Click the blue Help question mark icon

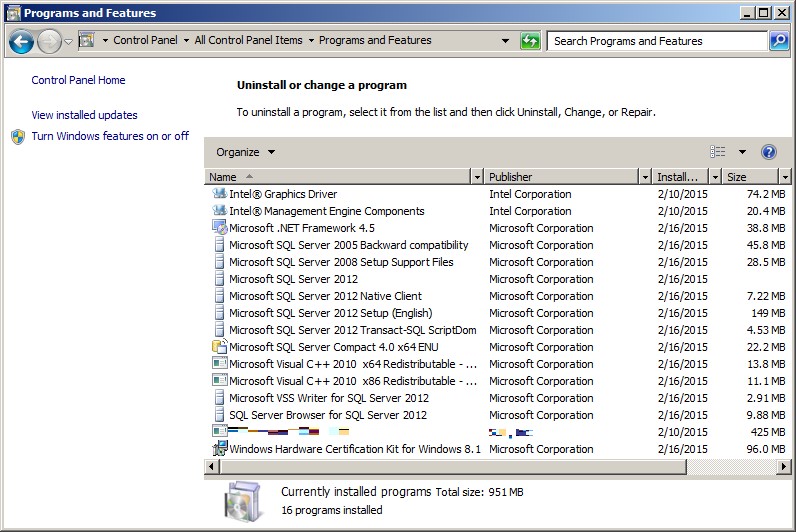769,152
